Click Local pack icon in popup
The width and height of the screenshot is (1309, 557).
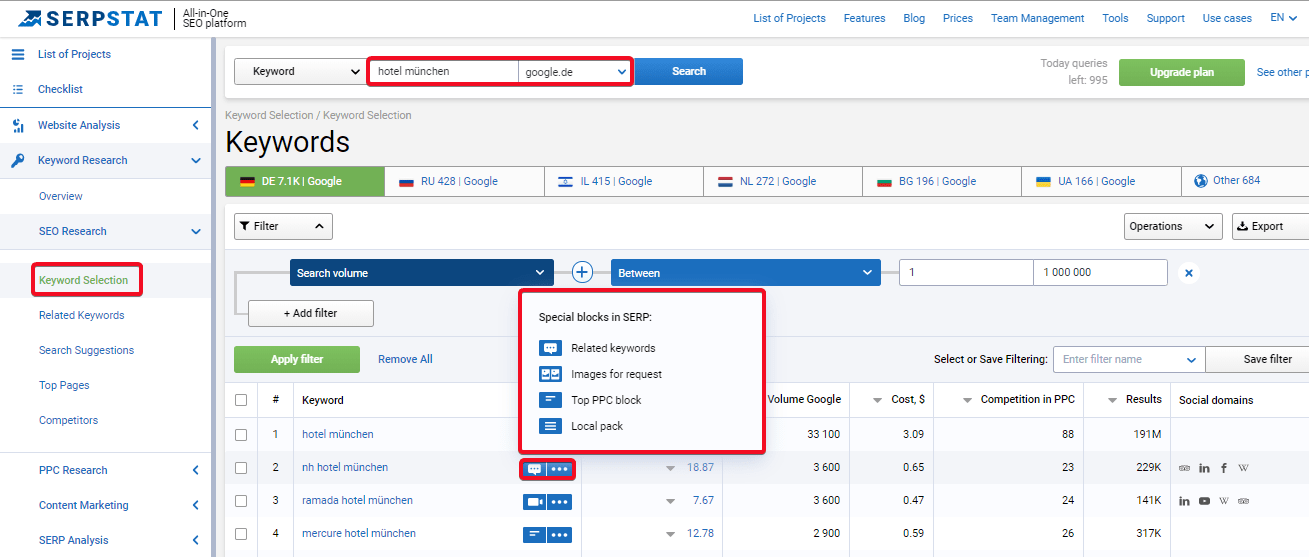[x=550, y=426]
